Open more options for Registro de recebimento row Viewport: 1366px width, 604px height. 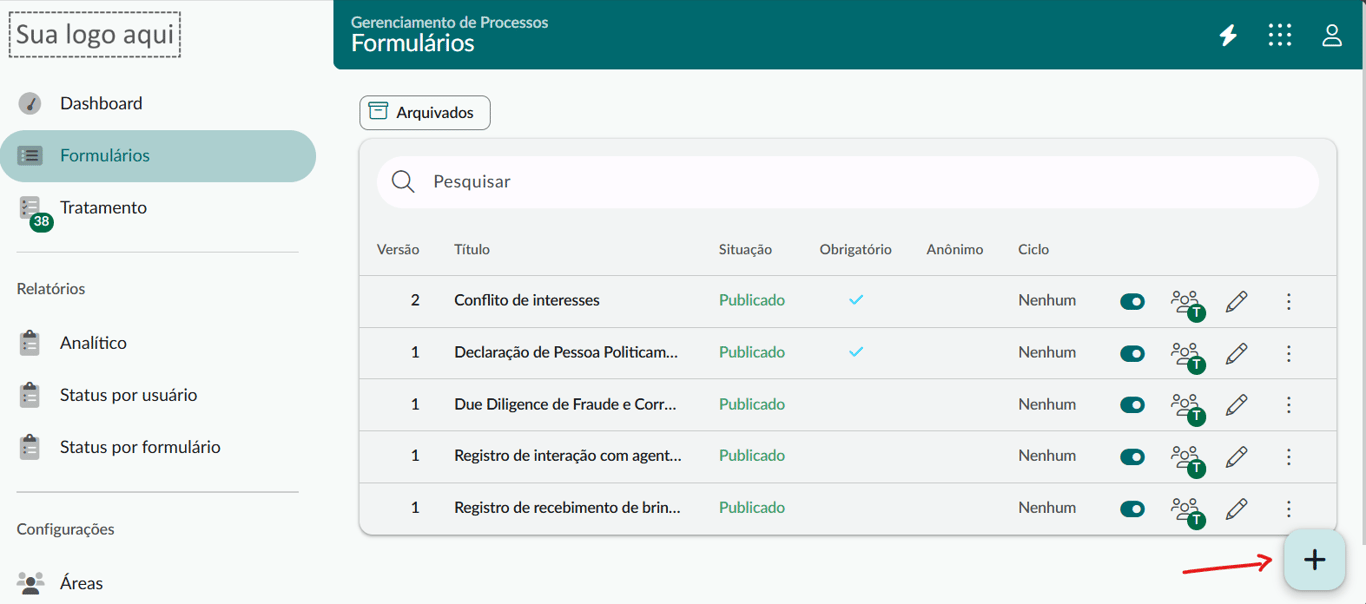click(1289, 509)
